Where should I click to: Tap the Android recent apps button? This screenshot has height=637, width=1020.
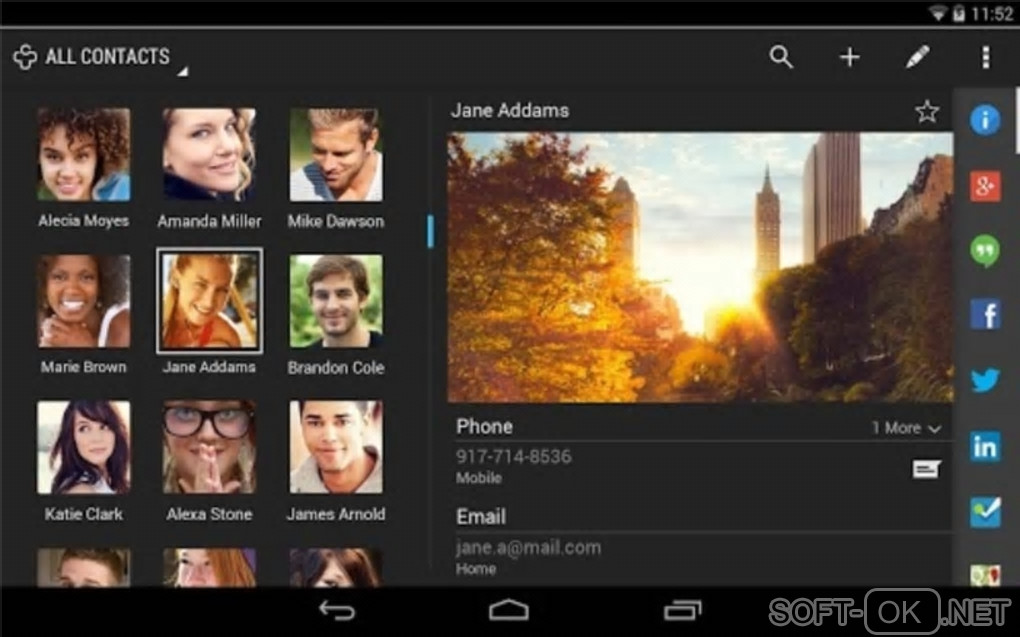pos(682,610)
